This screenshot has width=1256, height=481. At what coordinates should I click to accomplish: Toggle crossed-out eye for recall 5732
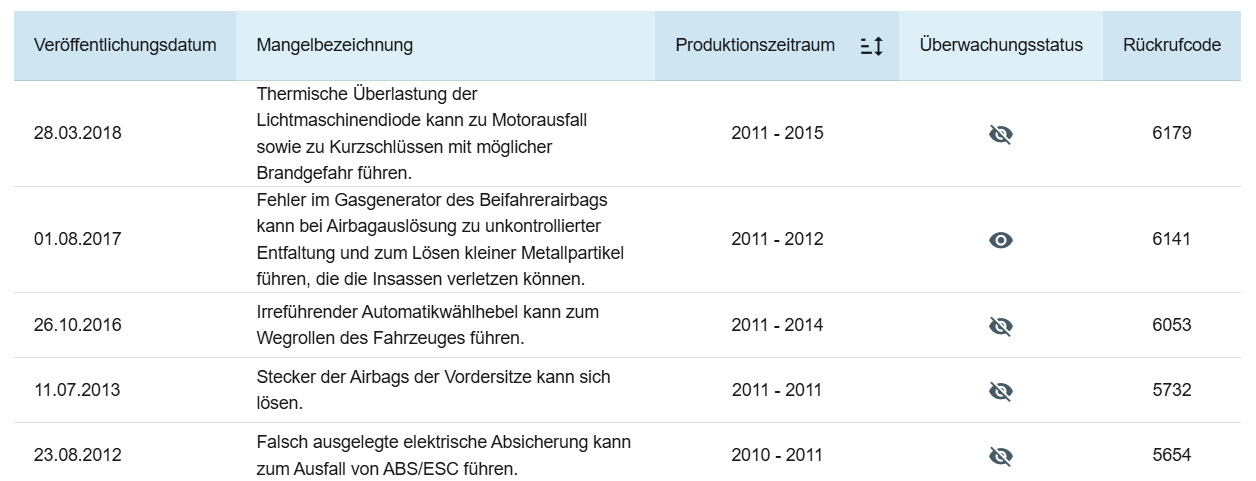tap(1000, 391)
